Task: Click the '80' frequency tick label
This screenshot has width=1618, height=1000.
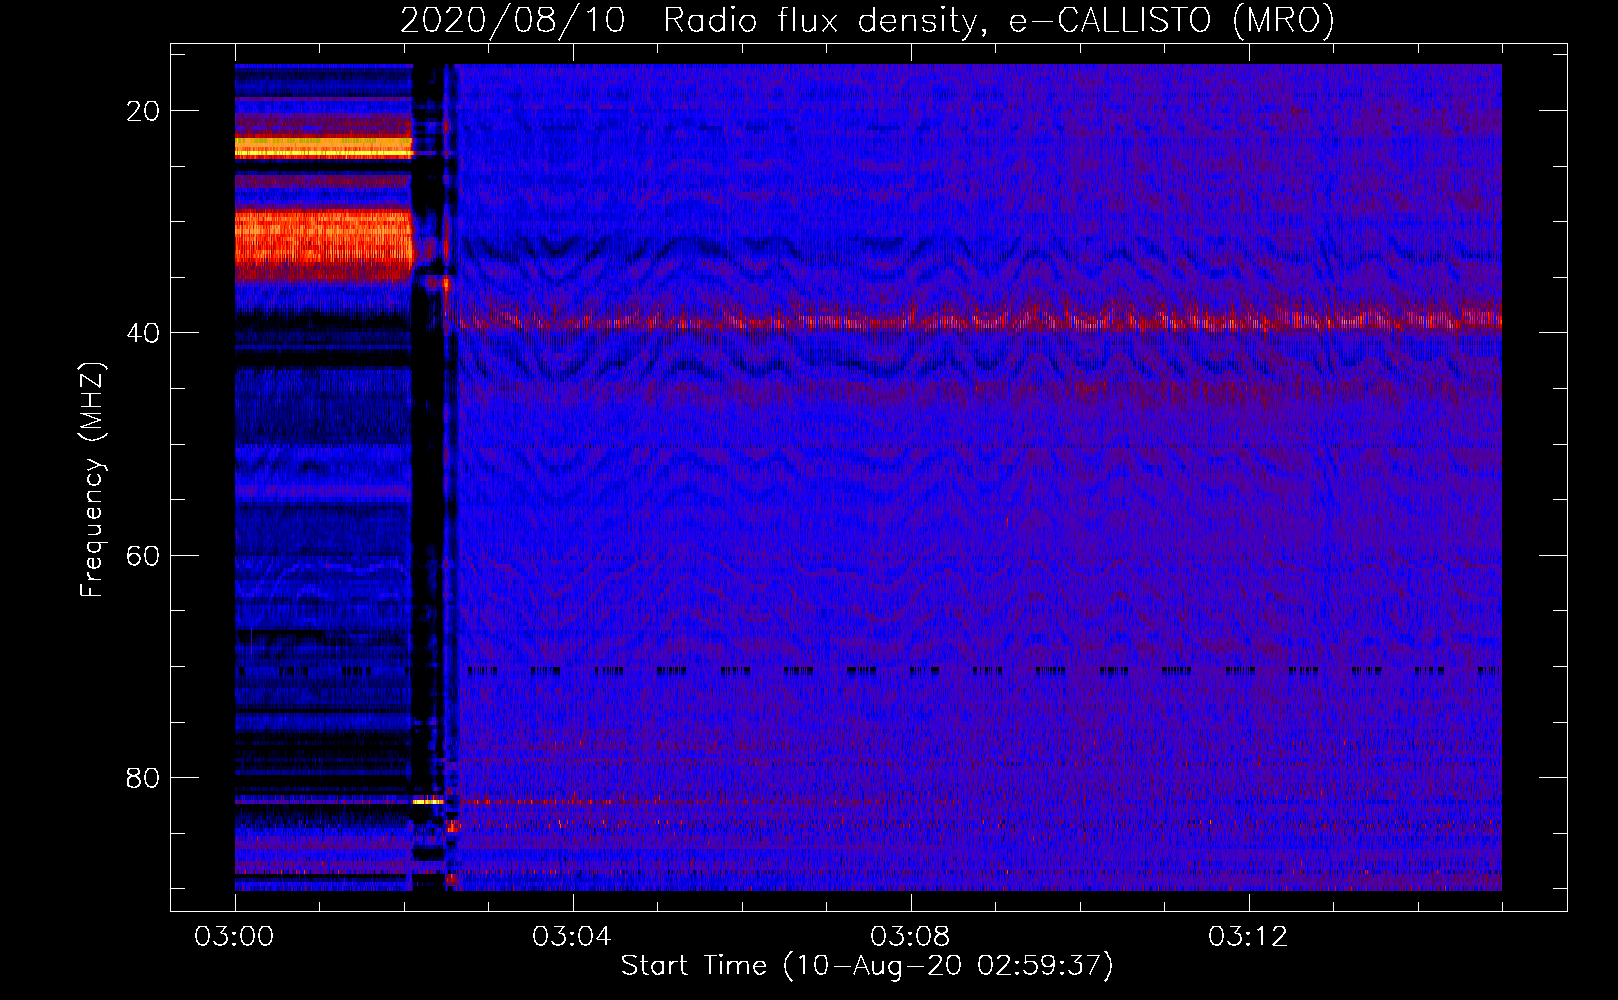Action: (x=143, y=778)
